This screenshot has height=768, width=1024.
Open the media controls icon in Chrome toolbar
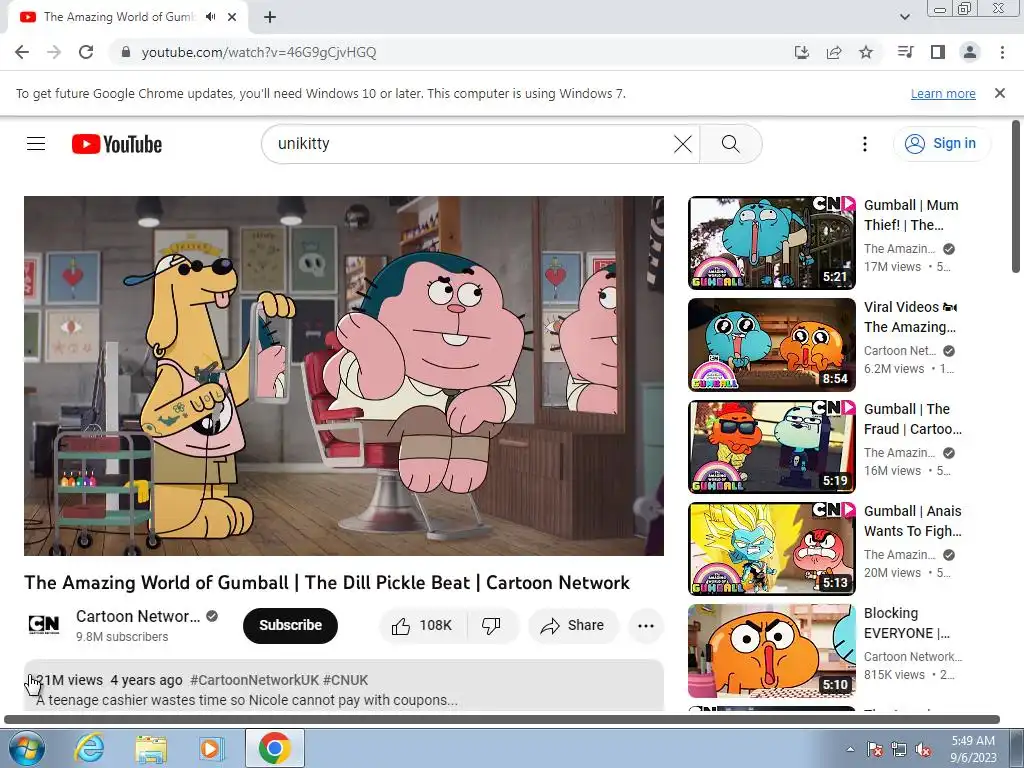905,52
